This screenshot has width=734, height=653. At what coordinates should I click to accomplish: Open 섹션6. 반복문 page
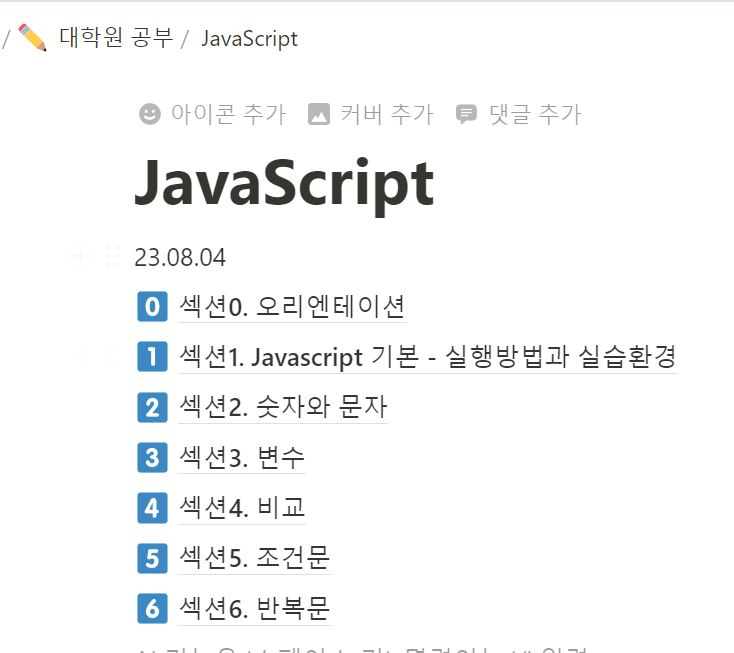[255, 609]
